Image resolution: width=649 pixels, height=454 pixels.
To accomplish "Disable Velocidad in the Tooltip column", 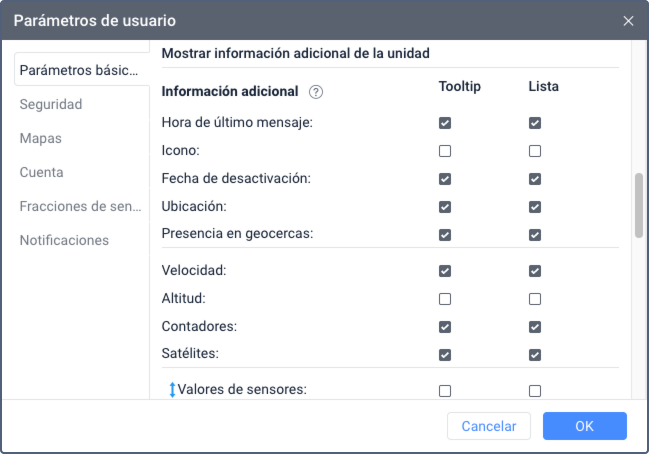I will click(x=445, y=271).
